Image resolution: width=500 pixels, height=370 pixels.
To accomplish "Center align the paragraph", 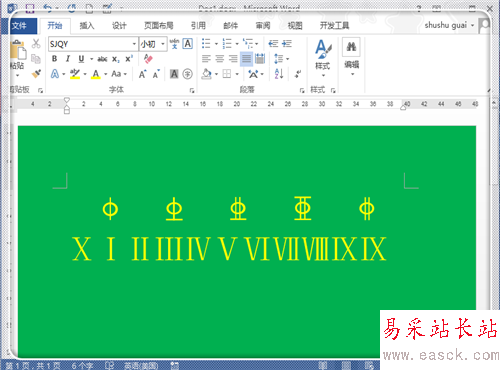I will click(x=220, y=59).
